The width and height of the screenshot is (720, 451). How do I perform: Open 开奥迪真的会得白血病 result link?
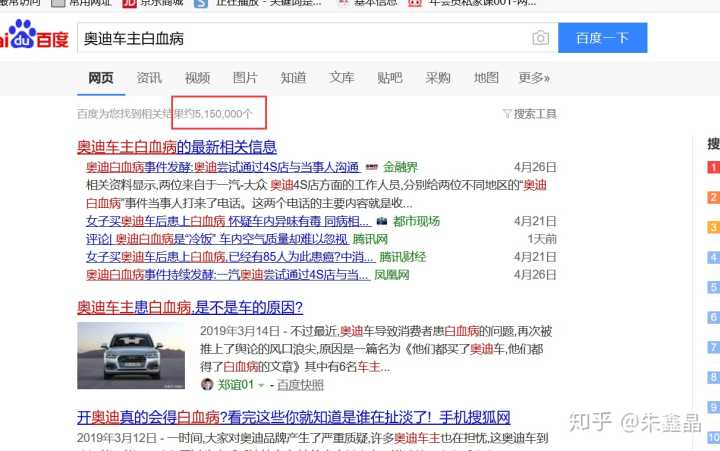(294, 416)
